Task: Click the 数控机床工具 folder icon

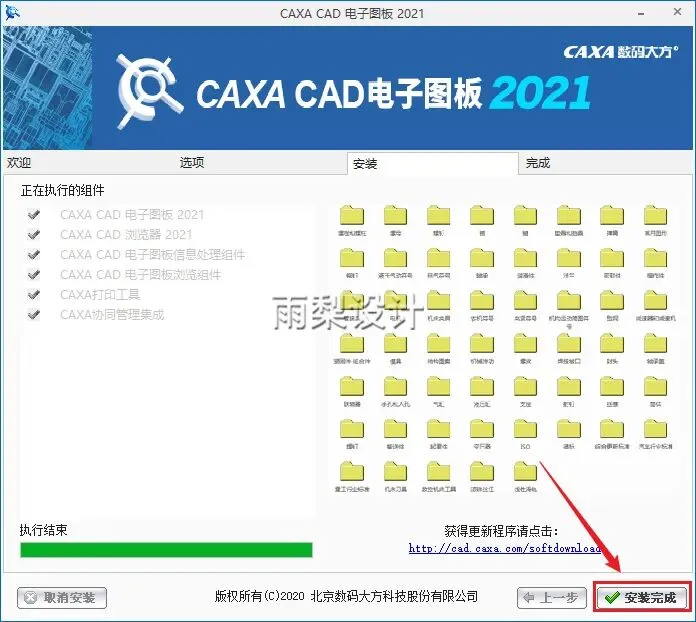Action: [439, 471]
